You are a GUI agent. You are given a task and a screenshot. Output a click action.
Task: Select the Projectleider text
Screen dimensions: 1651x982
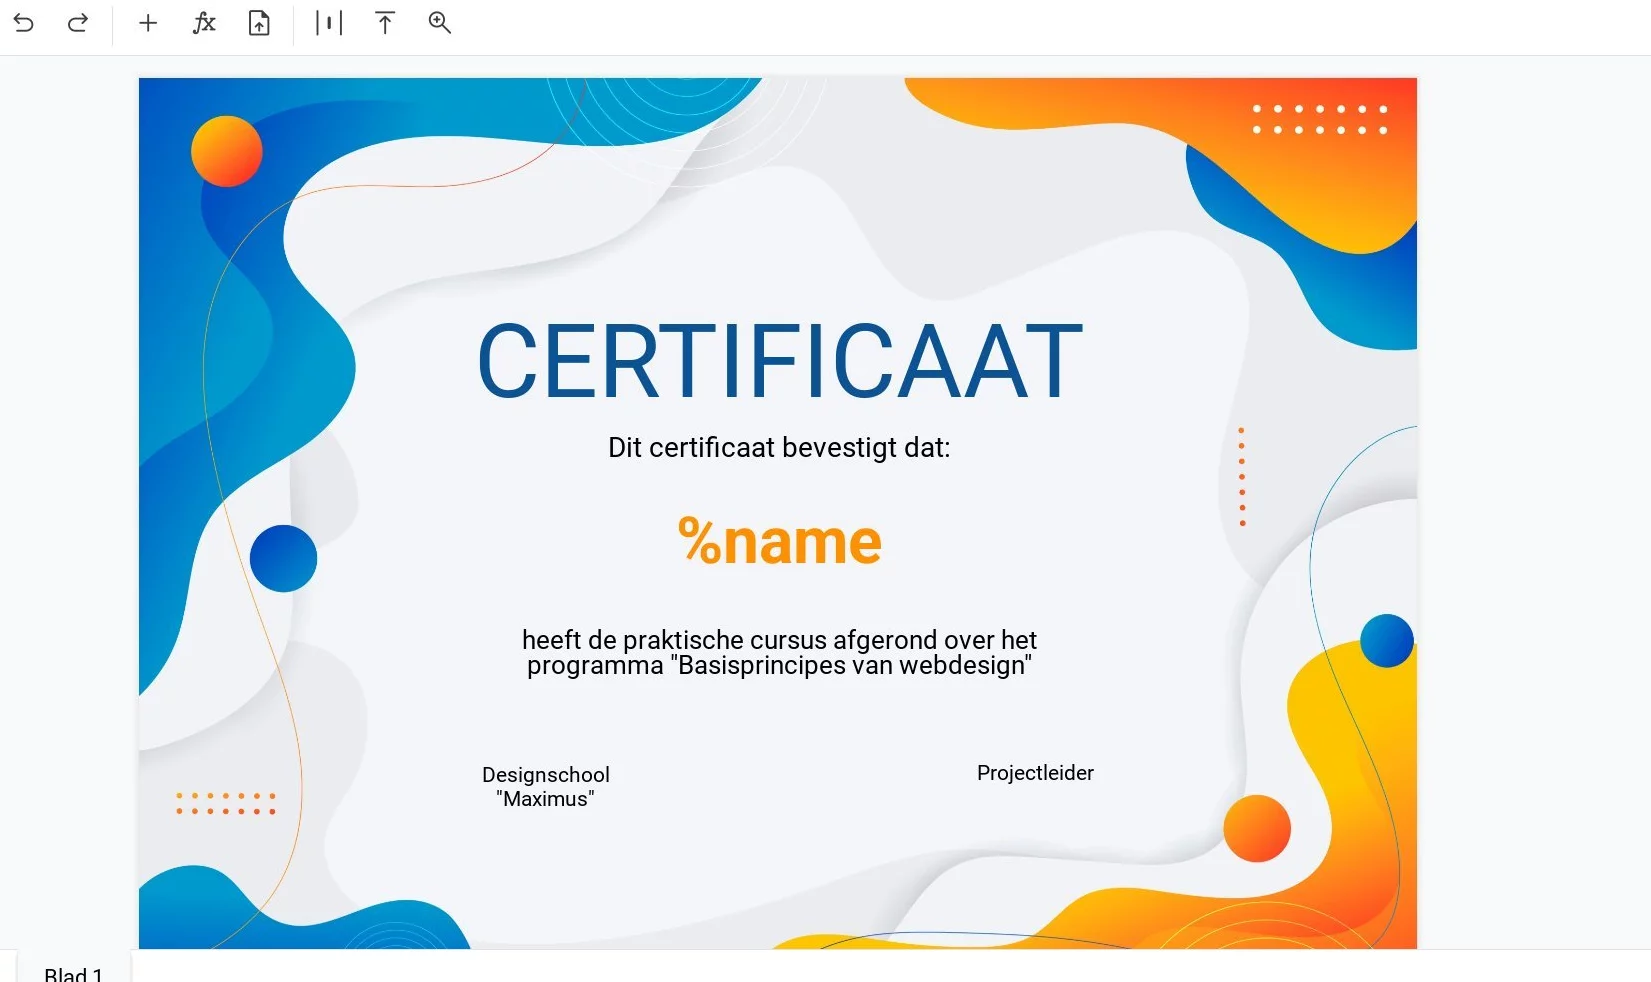1035,773
